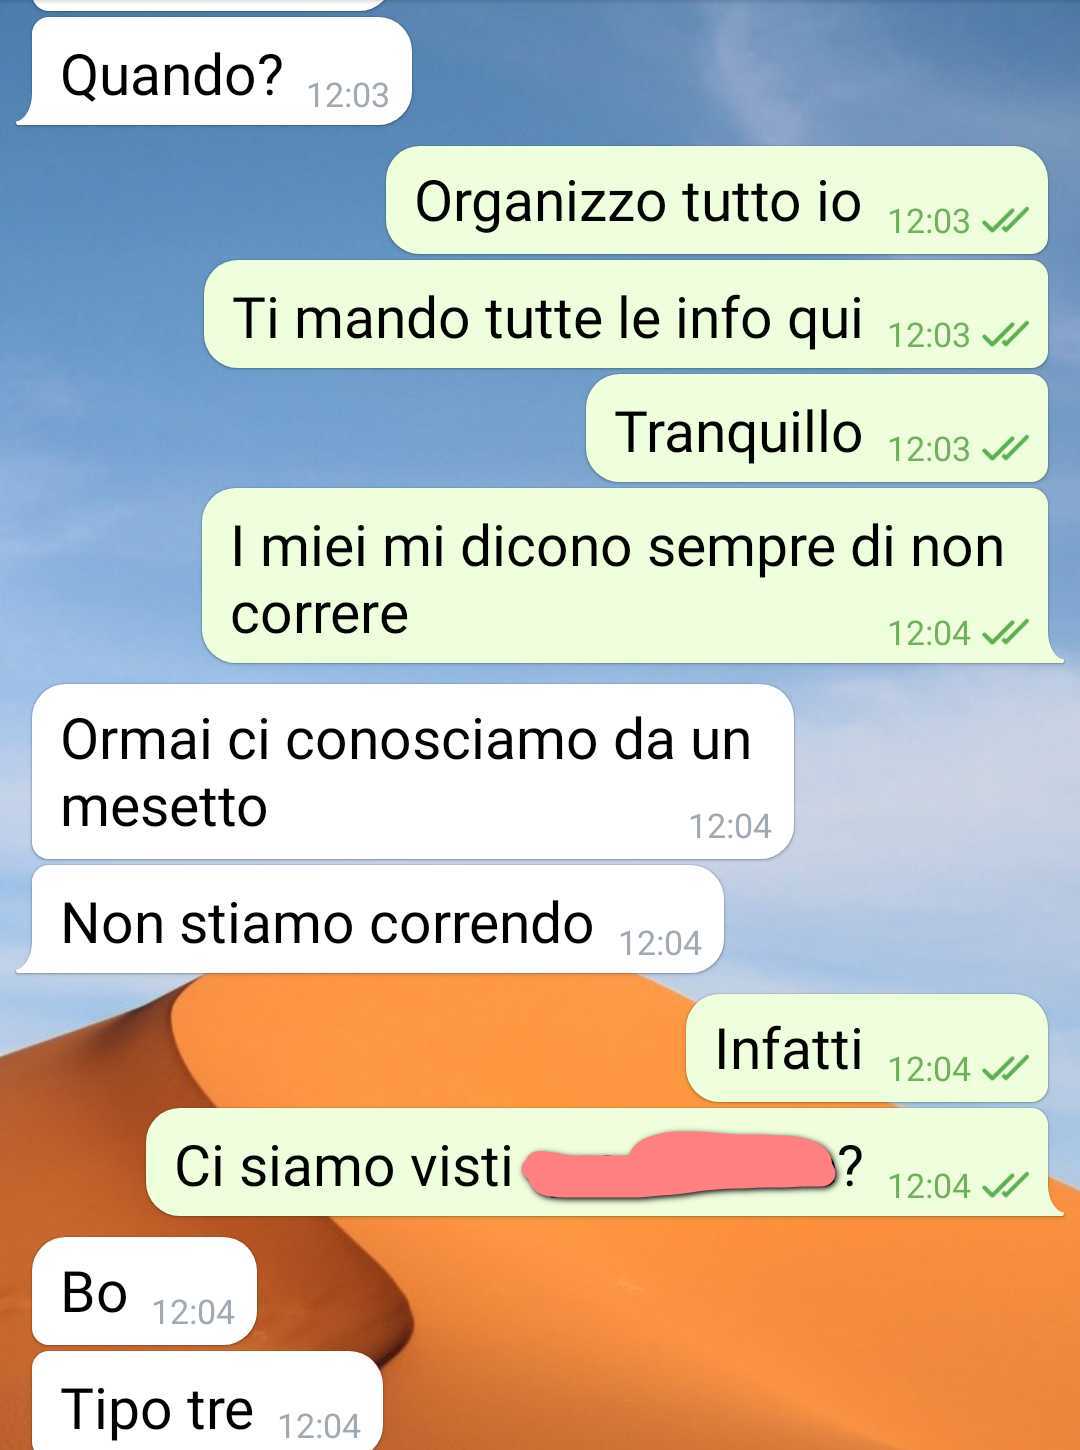The width and height of the screenshot is (1080, 1450).
Task: Tap the pink redacted scribble in the message
Action: click(x=680, y=1166)
